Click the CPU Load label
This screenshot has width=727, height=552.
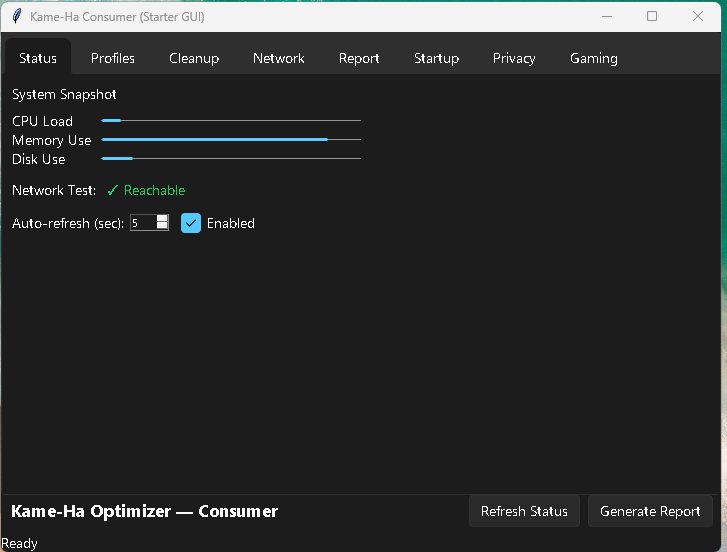pyautogui.click(x=42, y=121)
